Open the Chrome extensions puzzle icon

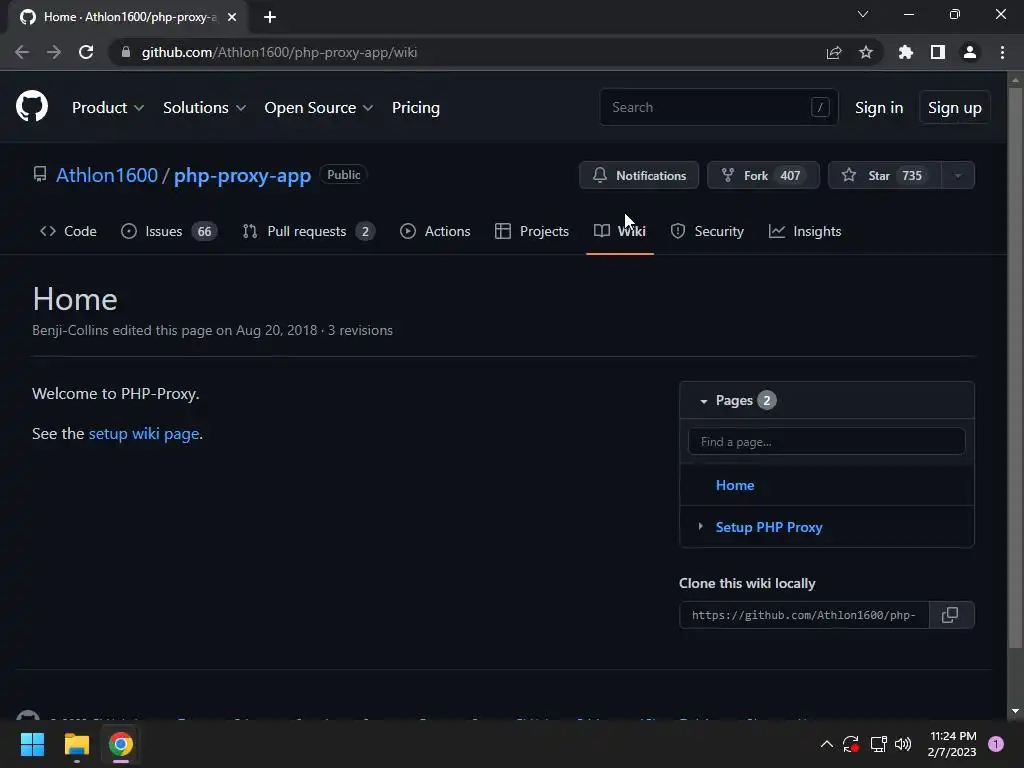[905, 52]
